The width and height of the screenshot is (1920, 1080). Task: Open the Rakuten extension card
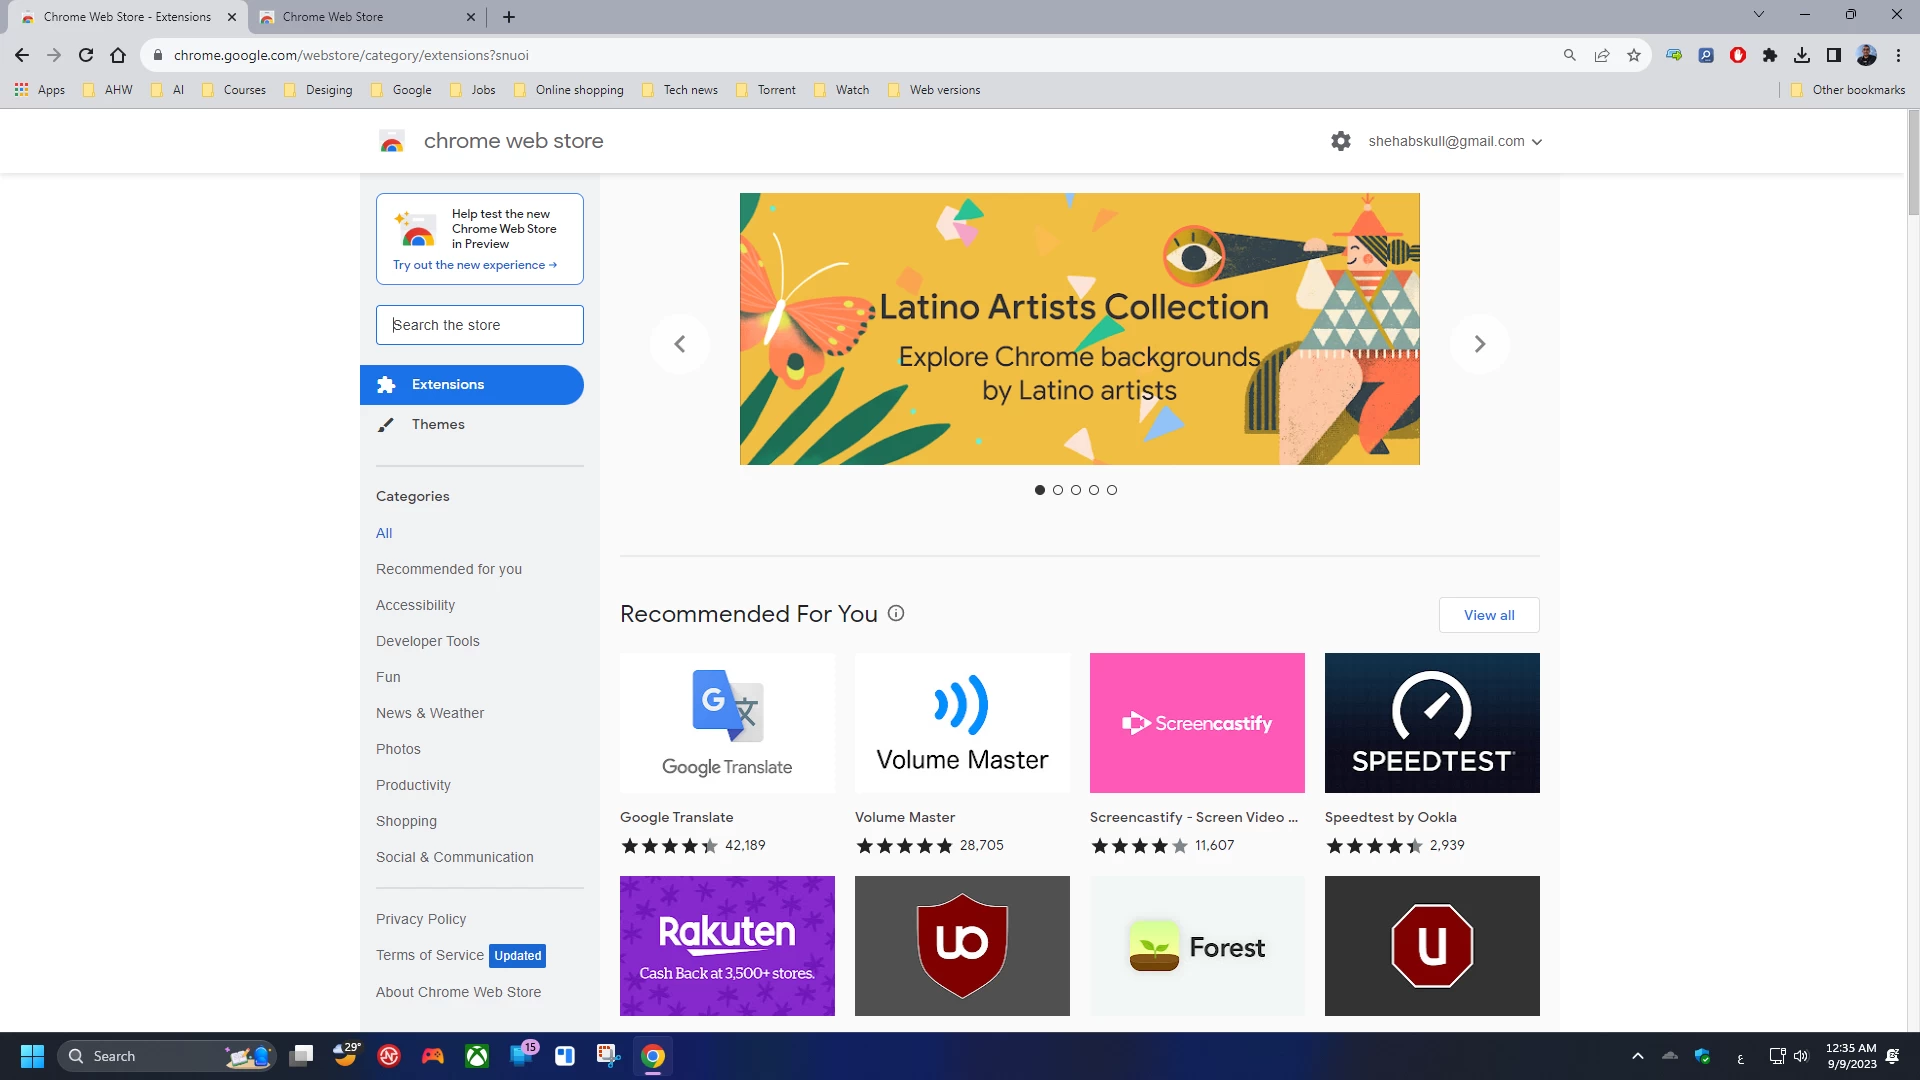coord(727,946)
